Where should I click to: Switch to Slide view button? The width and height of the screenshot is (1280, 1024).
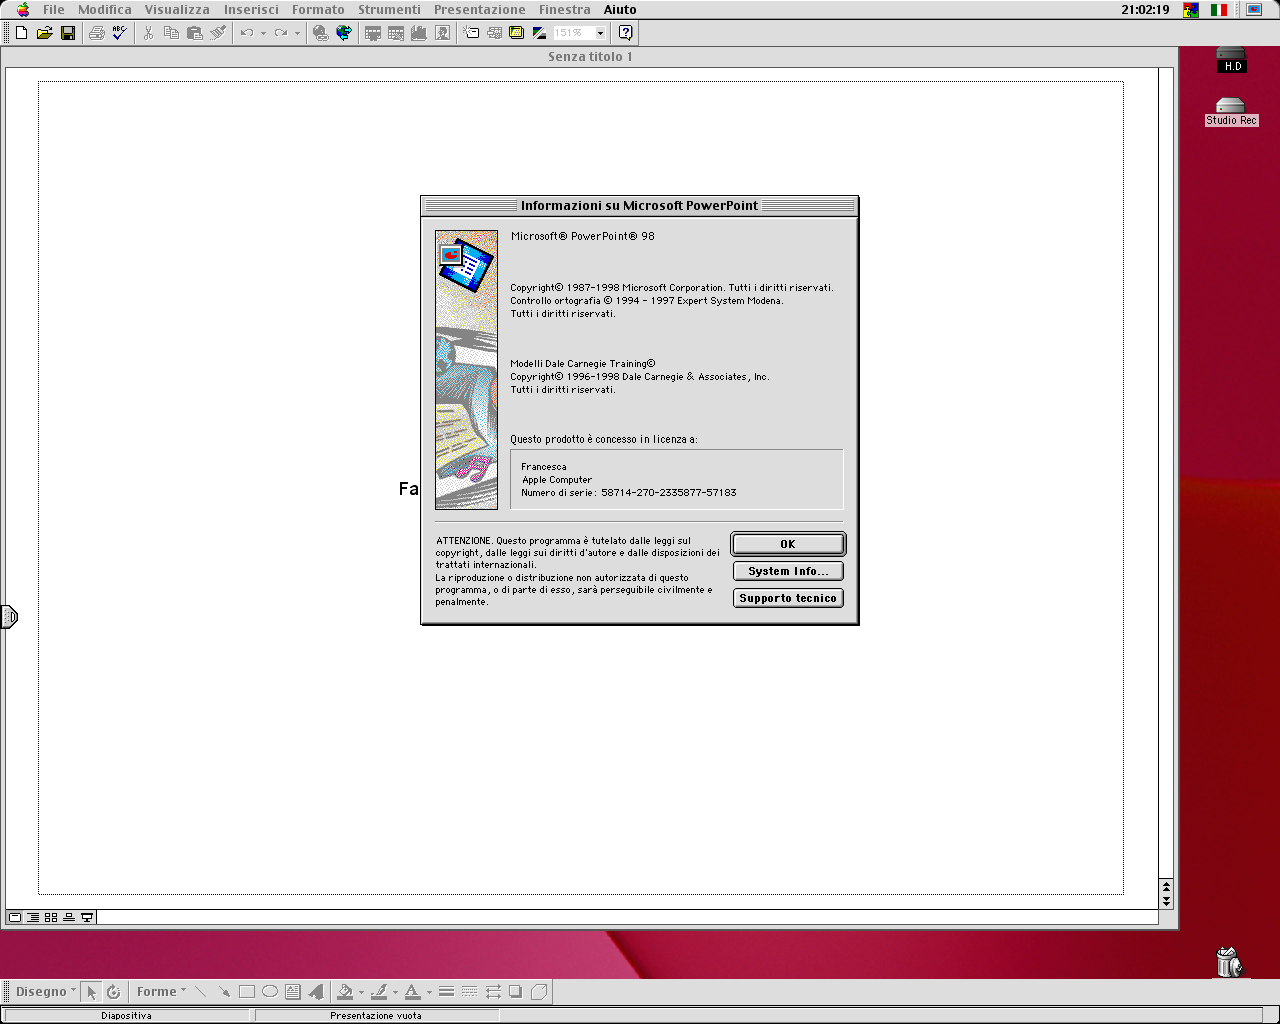pyautogui.click(x=15, y=917)
